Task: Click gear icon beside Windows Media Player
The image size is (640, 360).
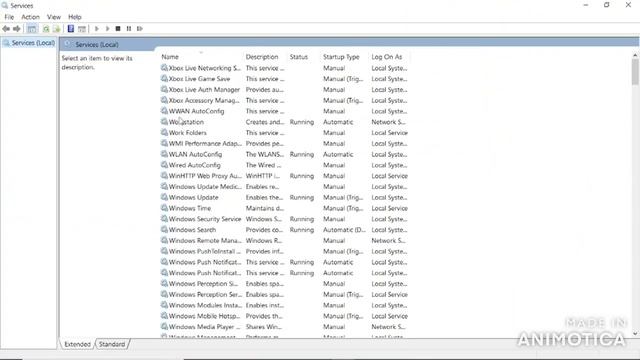Action: coord(164,327)
